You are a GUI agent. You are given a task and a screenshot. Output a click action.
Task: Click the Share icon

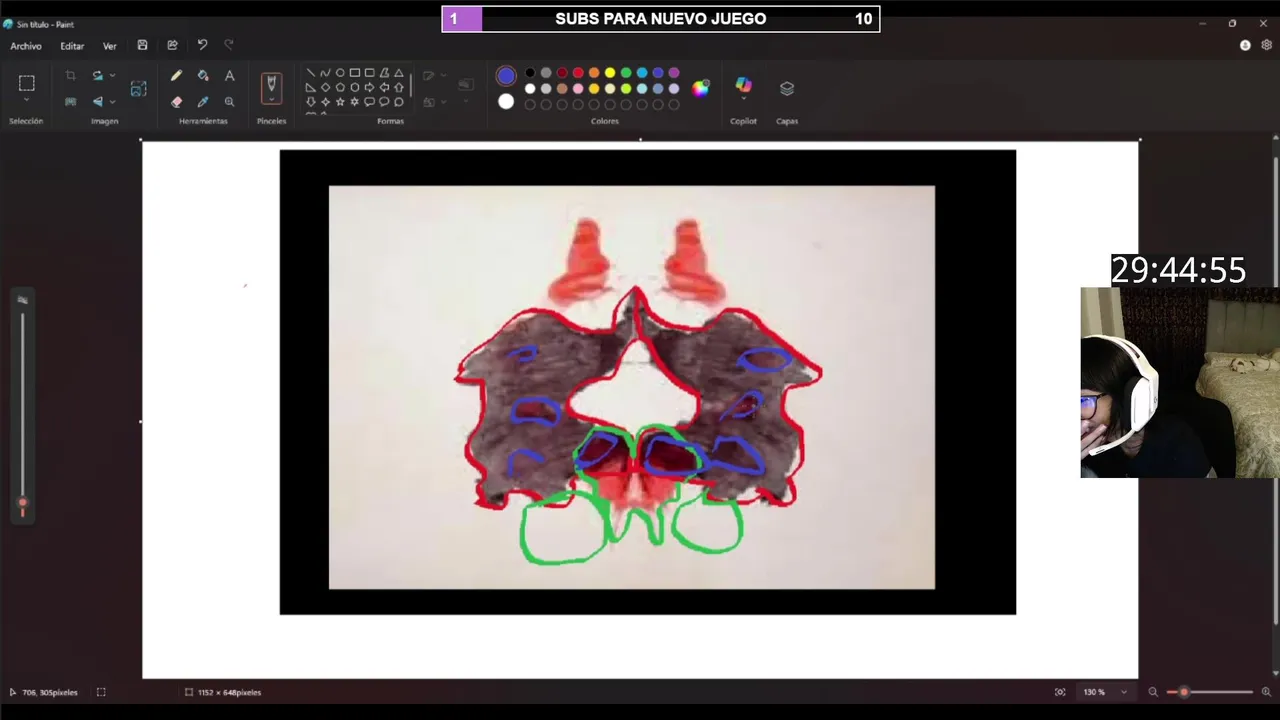pyautogui.click(x=172, y=46)
